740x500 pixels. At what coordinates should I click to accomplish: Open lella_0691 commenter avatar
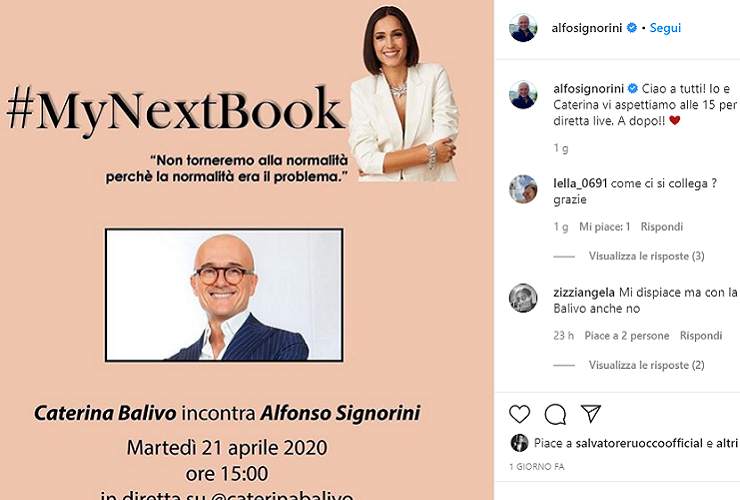point(523,189)
